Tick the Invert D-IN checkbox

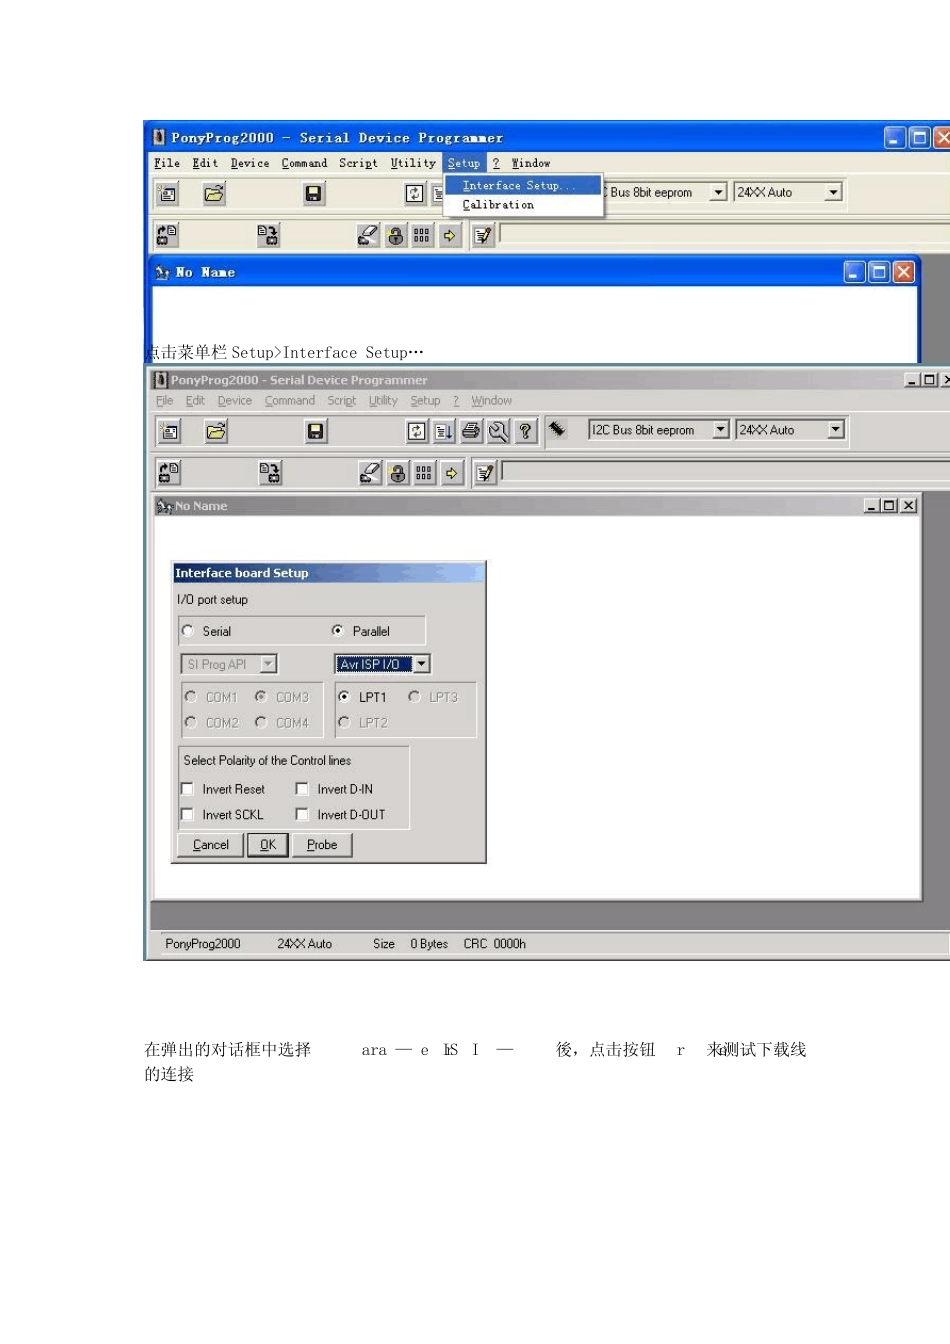[302, 789]
